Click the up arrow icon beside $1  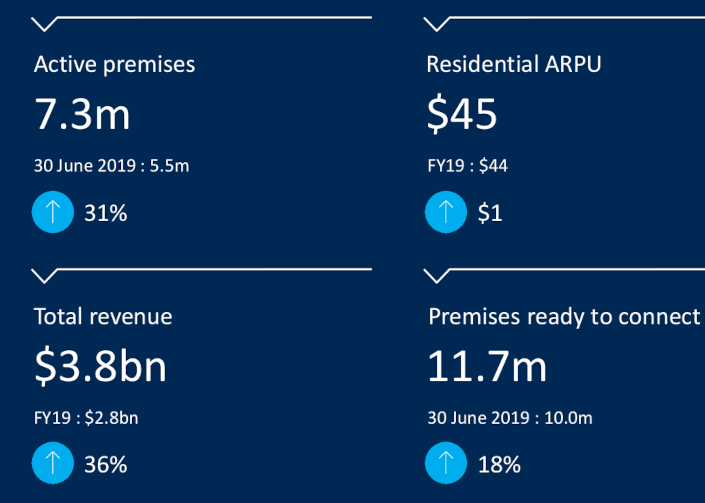pos(445,212)
